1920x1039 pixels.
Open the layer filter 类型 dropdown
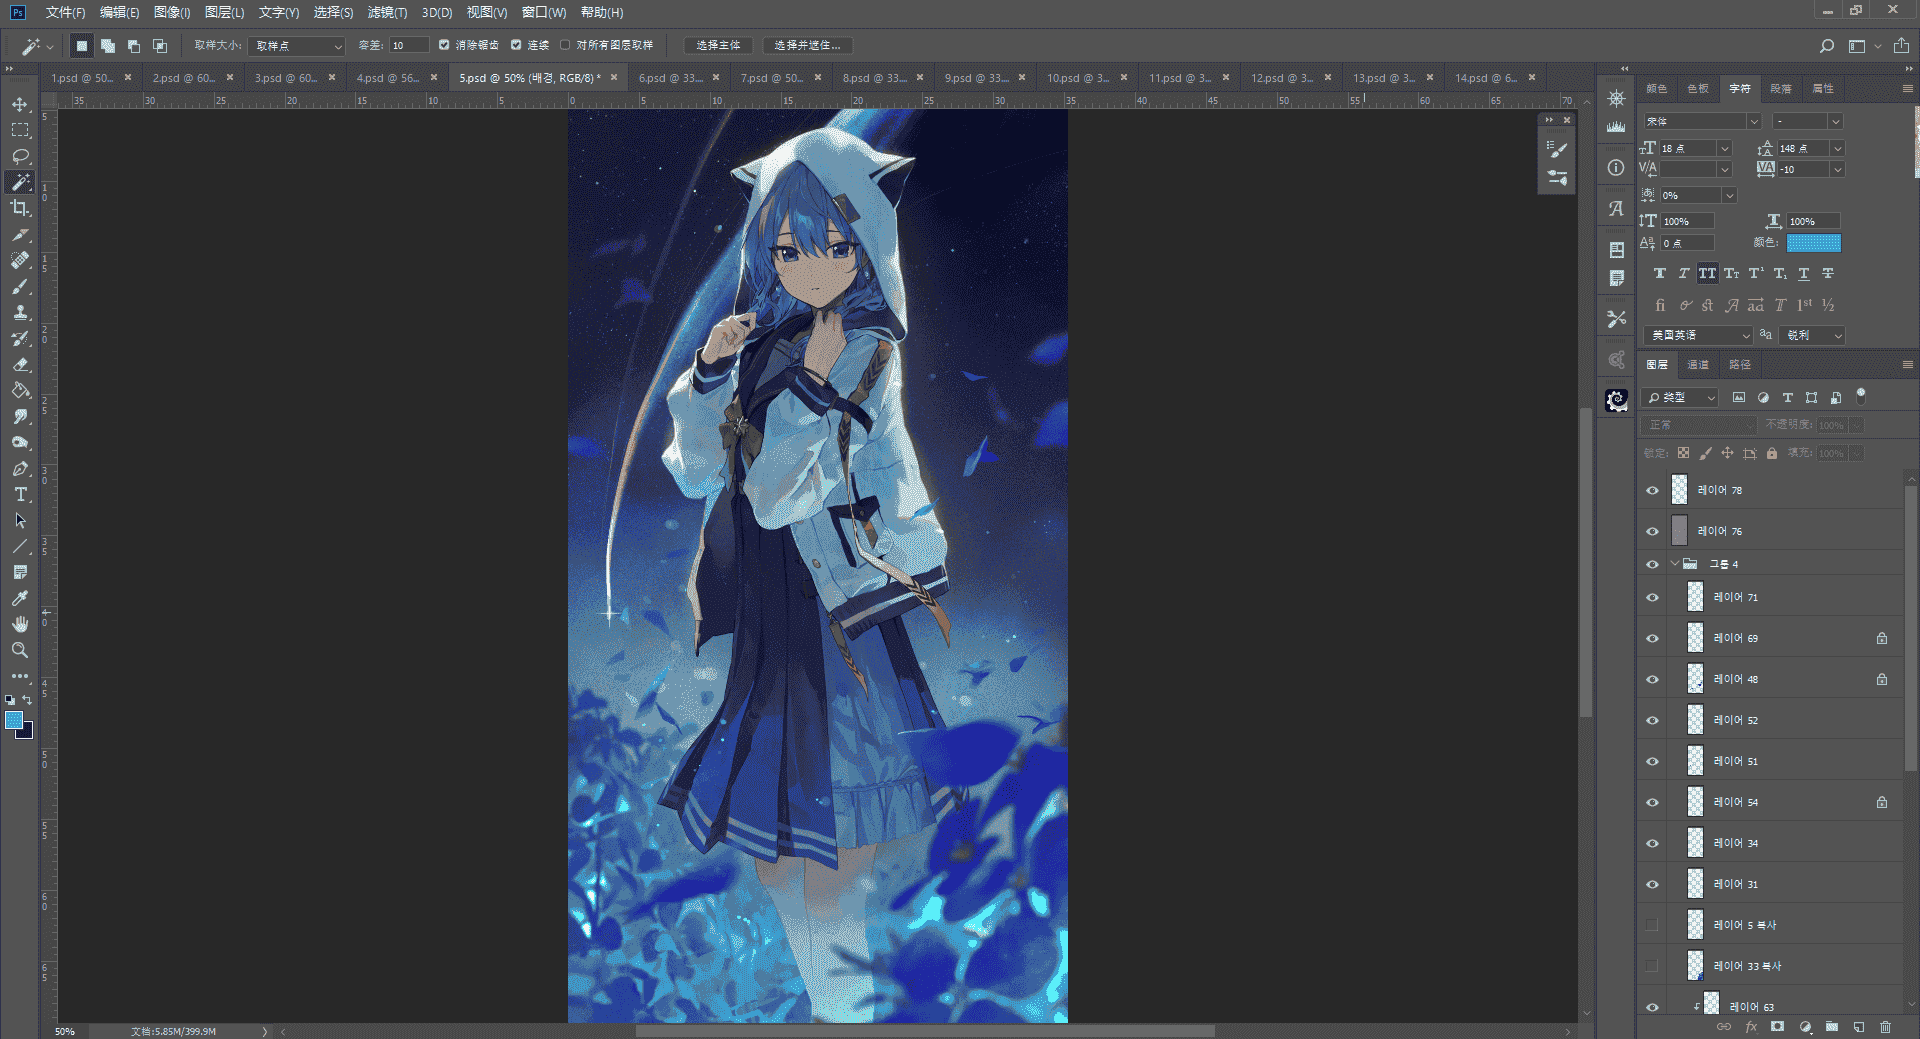[x=1680, y=397]
